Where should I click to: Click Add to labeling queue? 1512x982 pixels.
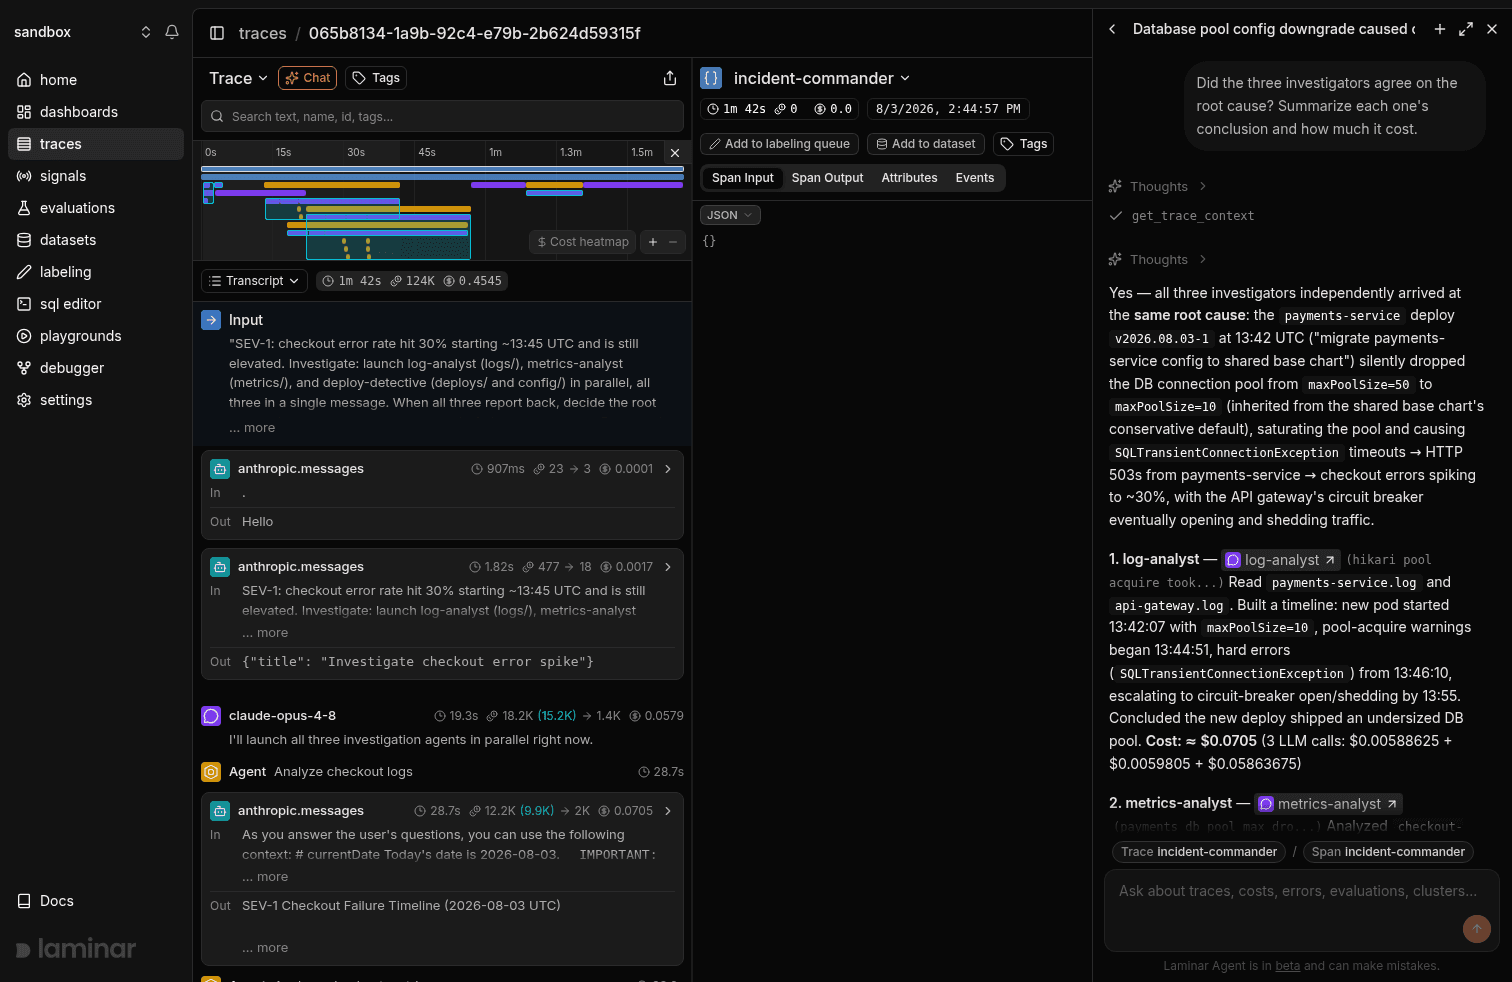coord(779,144)
